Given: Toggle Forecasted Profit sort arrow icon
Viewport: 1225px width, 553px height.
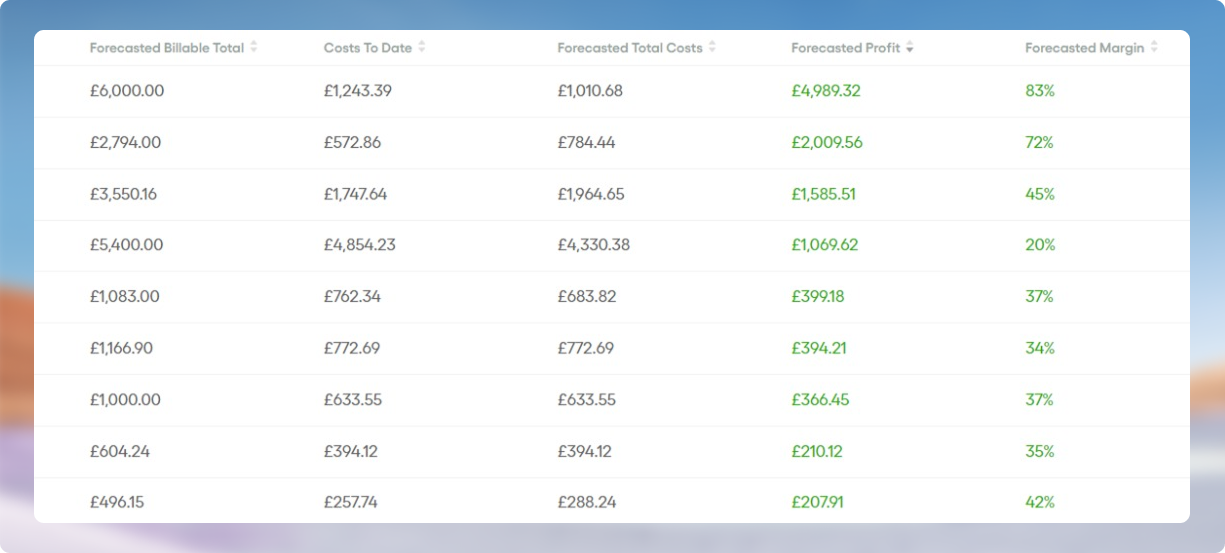Looking at the screenshot, I should tap(910, 47).
